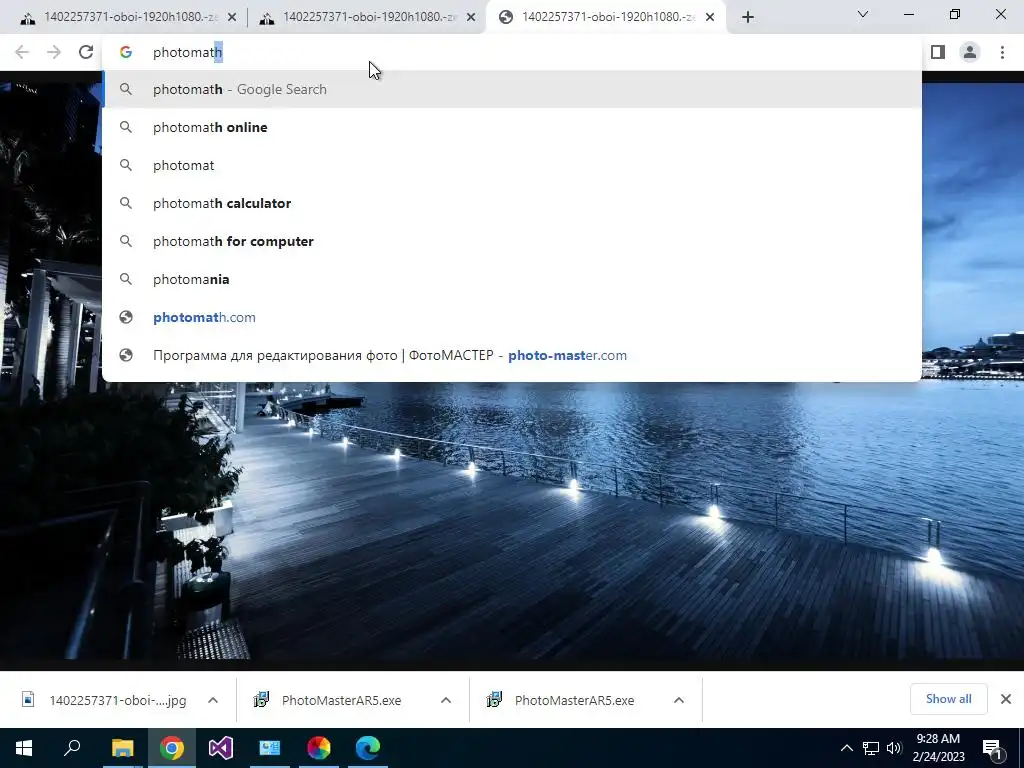Close the second browser tab

pos(471,17)
